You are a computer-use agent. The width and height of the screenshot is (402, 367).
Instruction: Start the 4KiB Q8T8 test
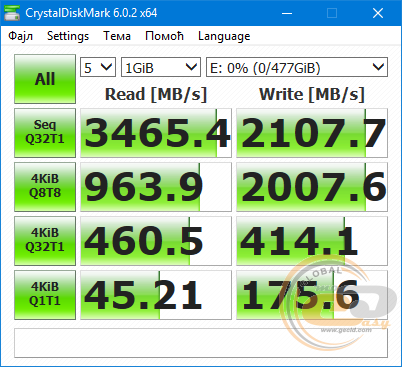pyautogui.click(x=45, y=187)
